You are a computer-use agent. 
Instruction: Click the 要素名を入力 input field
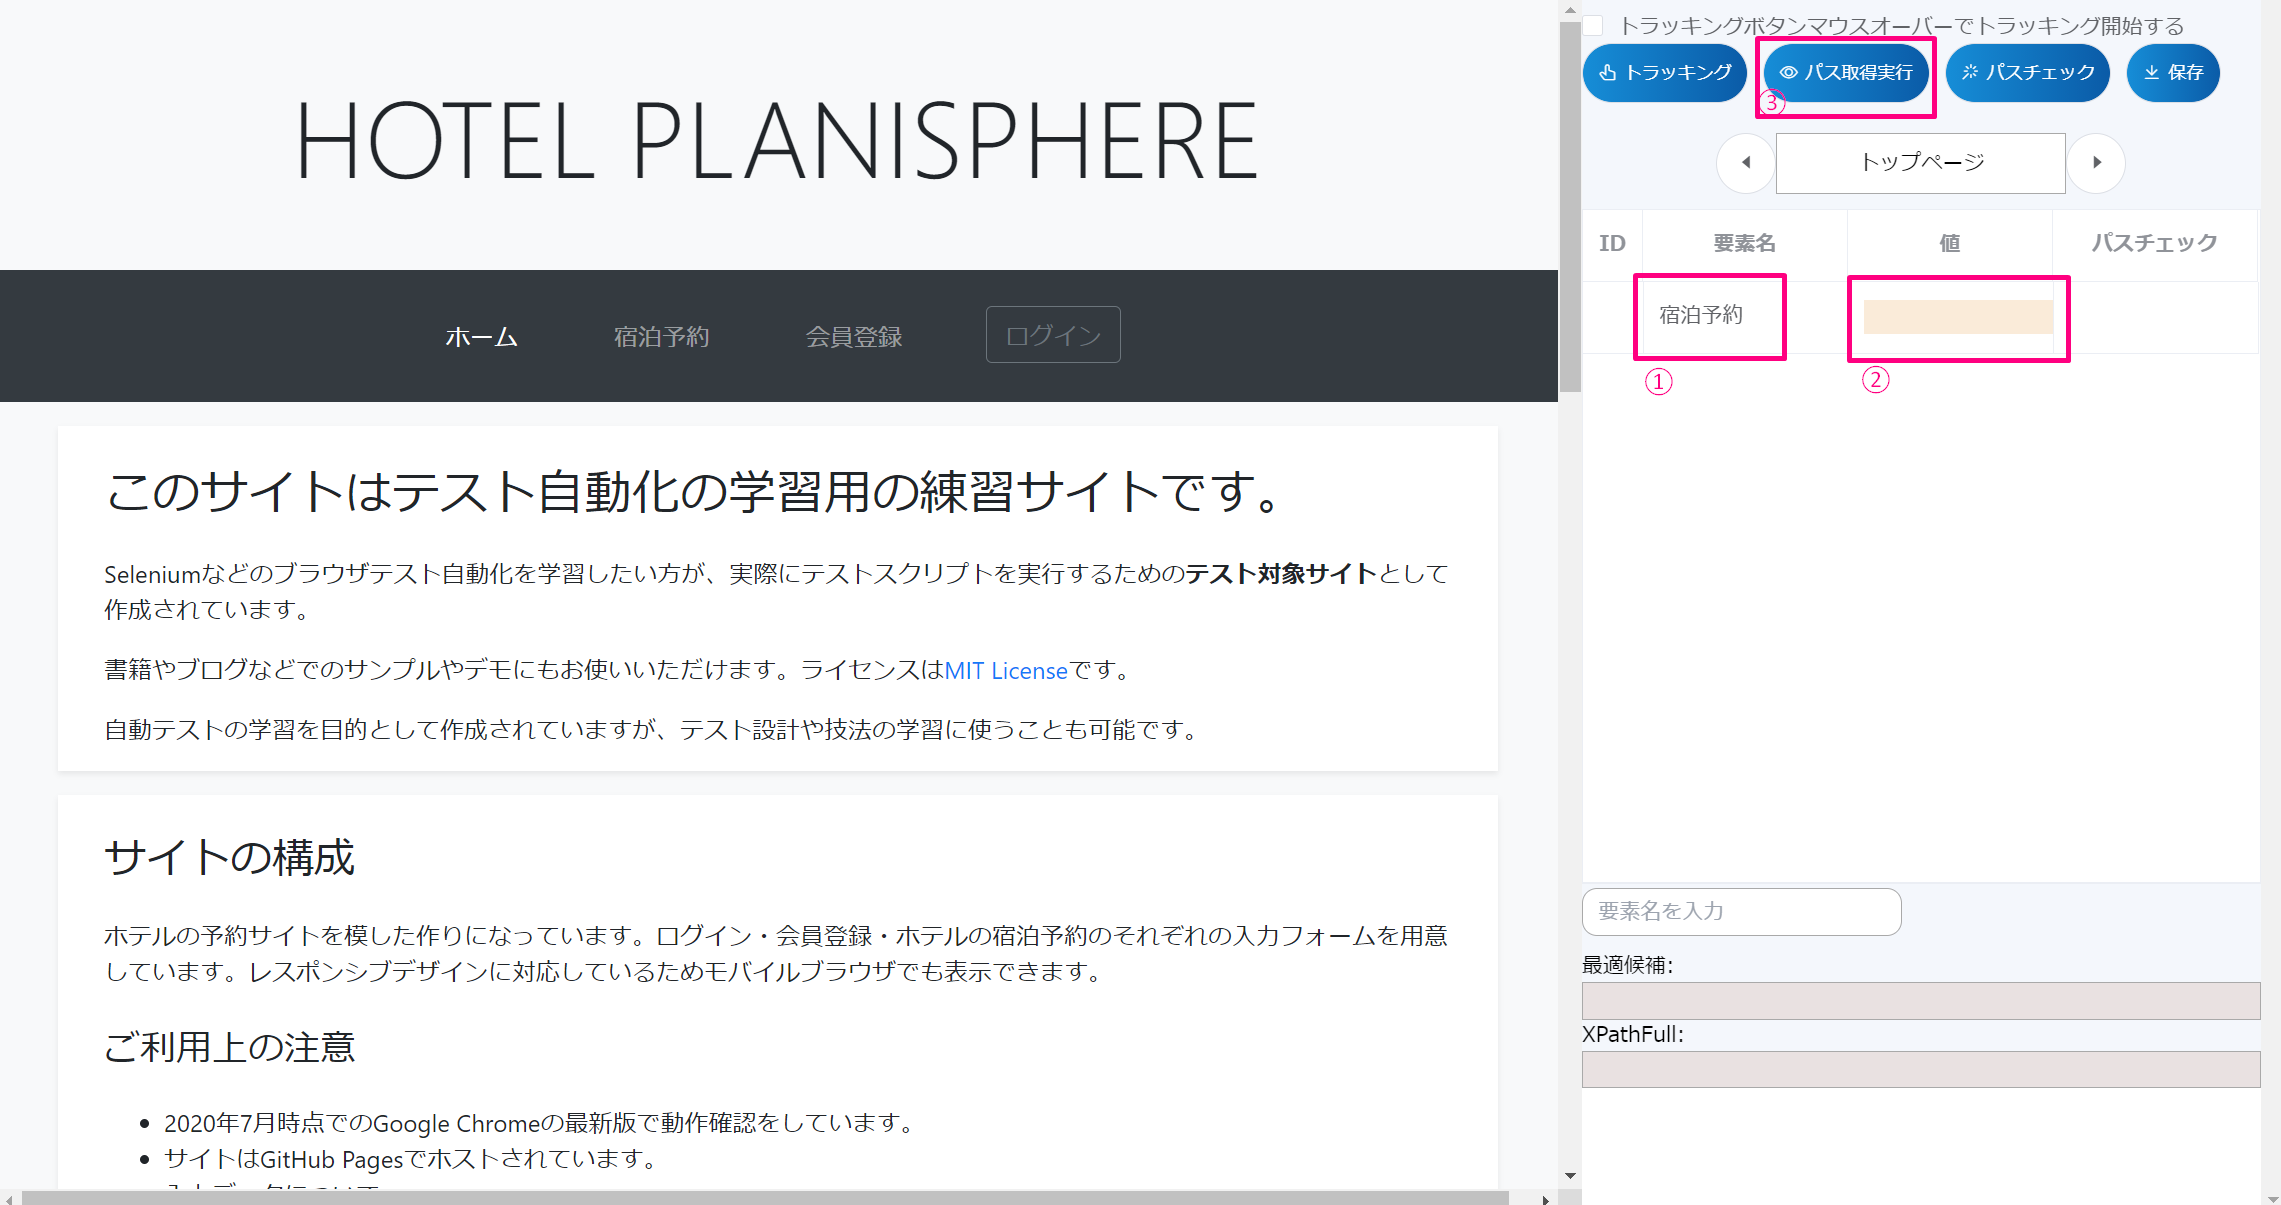(1741, 911)
